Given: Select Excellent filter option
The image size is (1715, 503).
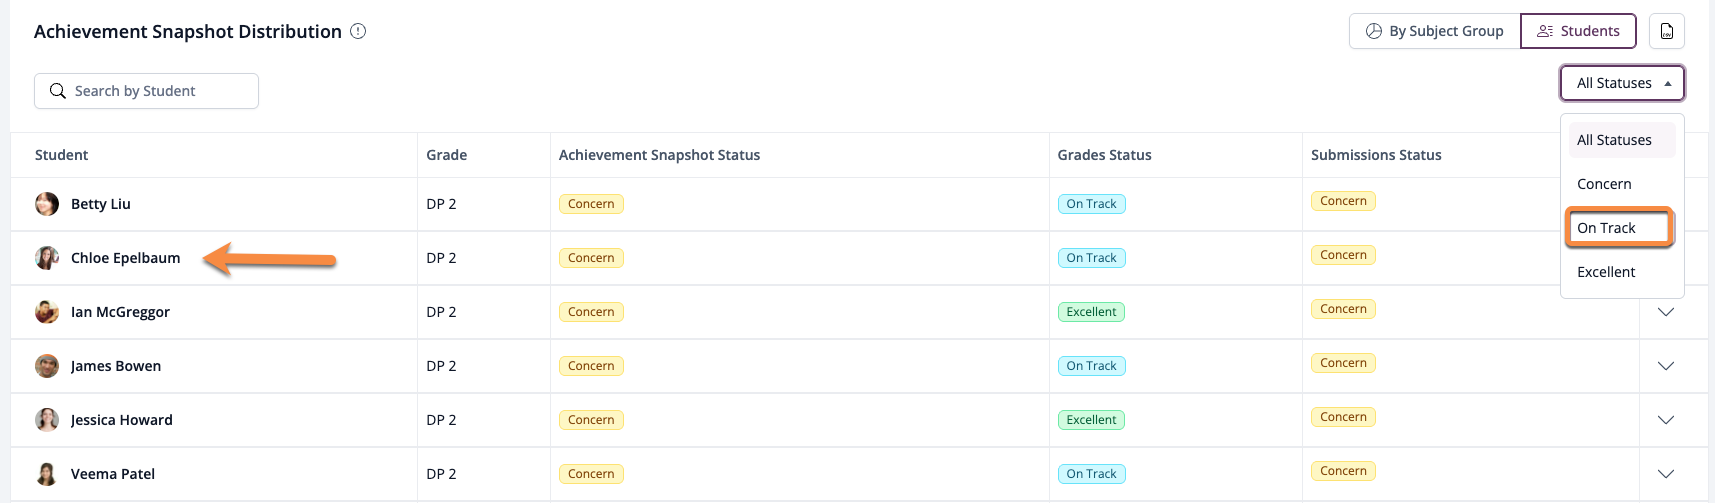Looking at the screenshot, I should 1606,272.
